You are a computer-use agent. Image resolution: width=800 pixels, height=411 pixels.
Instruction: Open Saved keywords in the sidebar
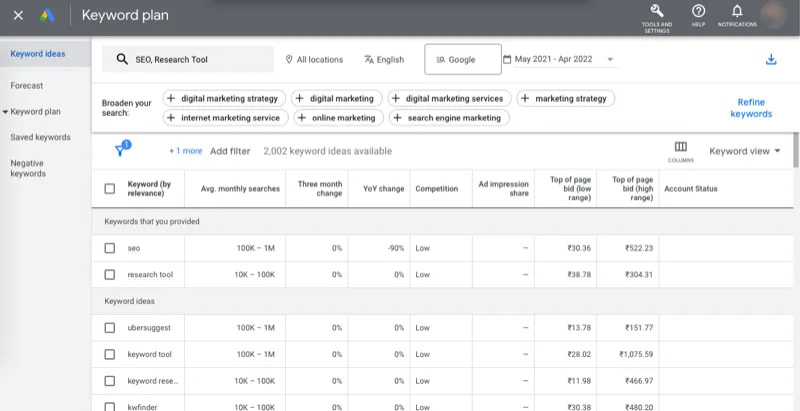[40, 137]
